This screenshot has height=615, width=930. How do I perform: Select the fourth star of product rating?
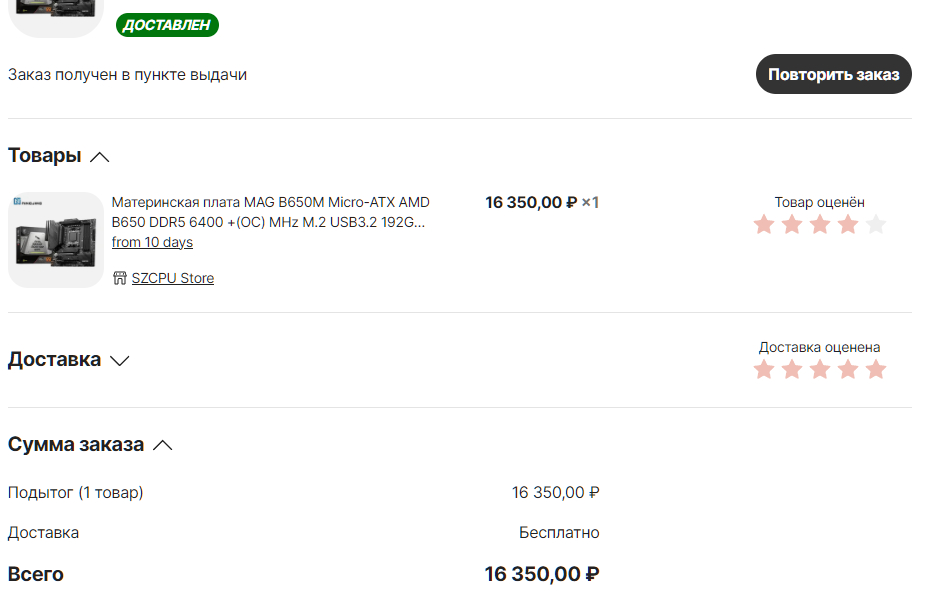point(848,224)
